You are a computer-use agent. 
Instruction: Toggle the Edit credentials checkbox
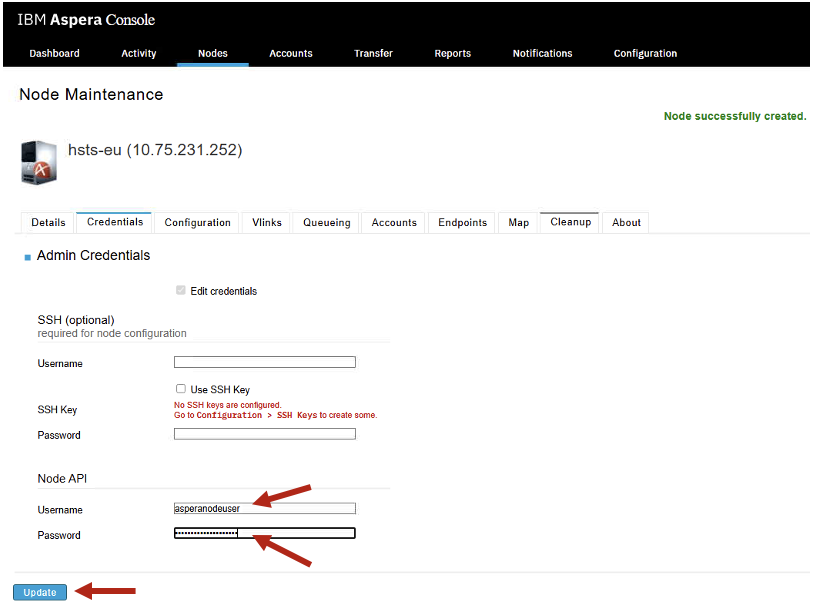coord(181,290)
